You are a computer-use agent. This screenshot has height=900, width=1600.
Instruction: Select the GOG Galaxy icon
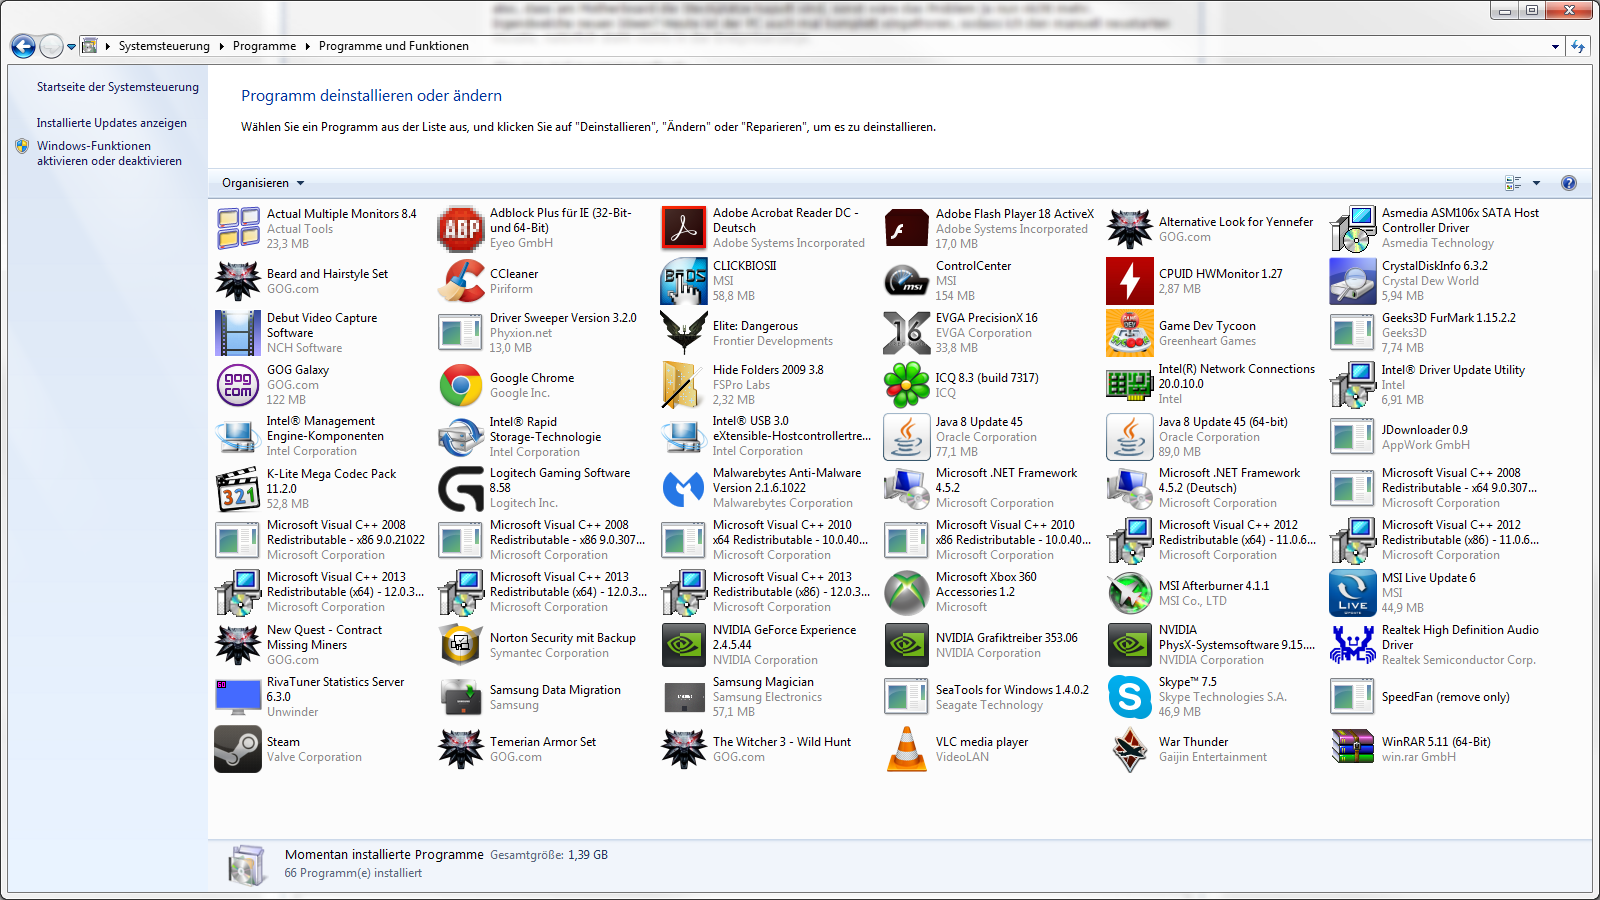[x=238, y=385]
